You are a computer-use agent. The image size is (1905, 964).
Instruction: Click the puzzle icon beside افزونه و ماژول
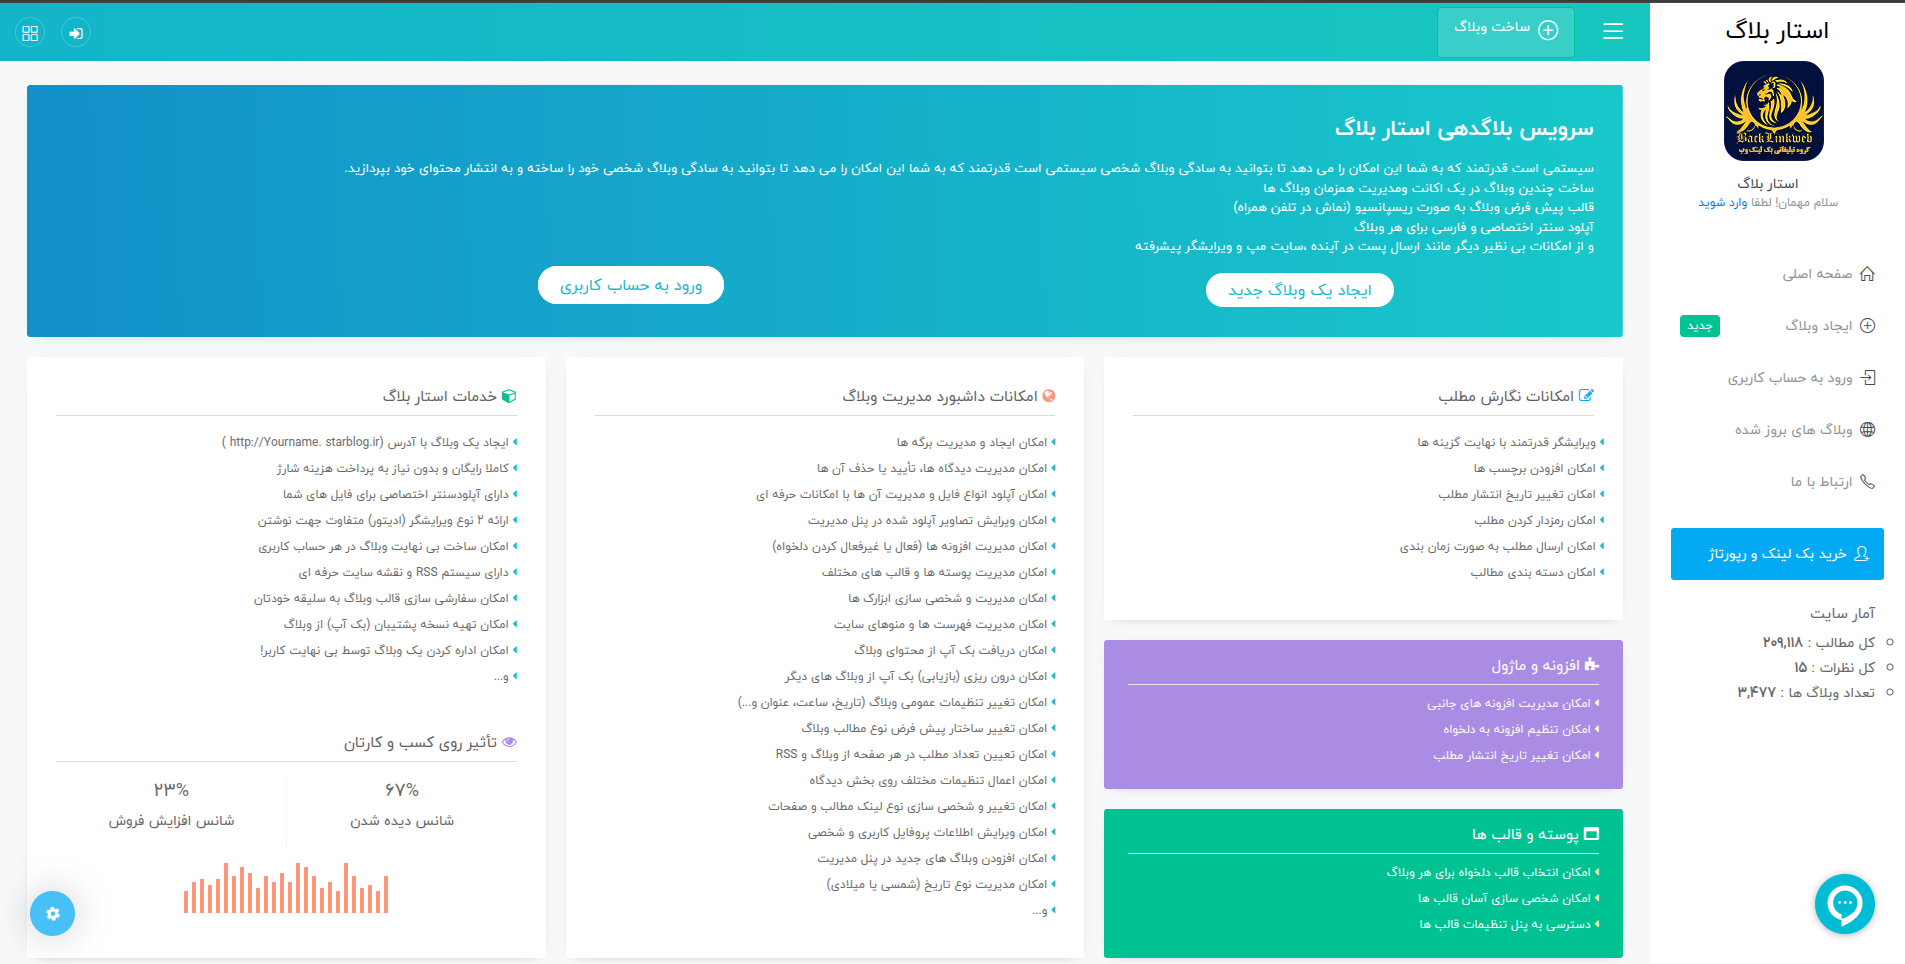coord(1591,665)
